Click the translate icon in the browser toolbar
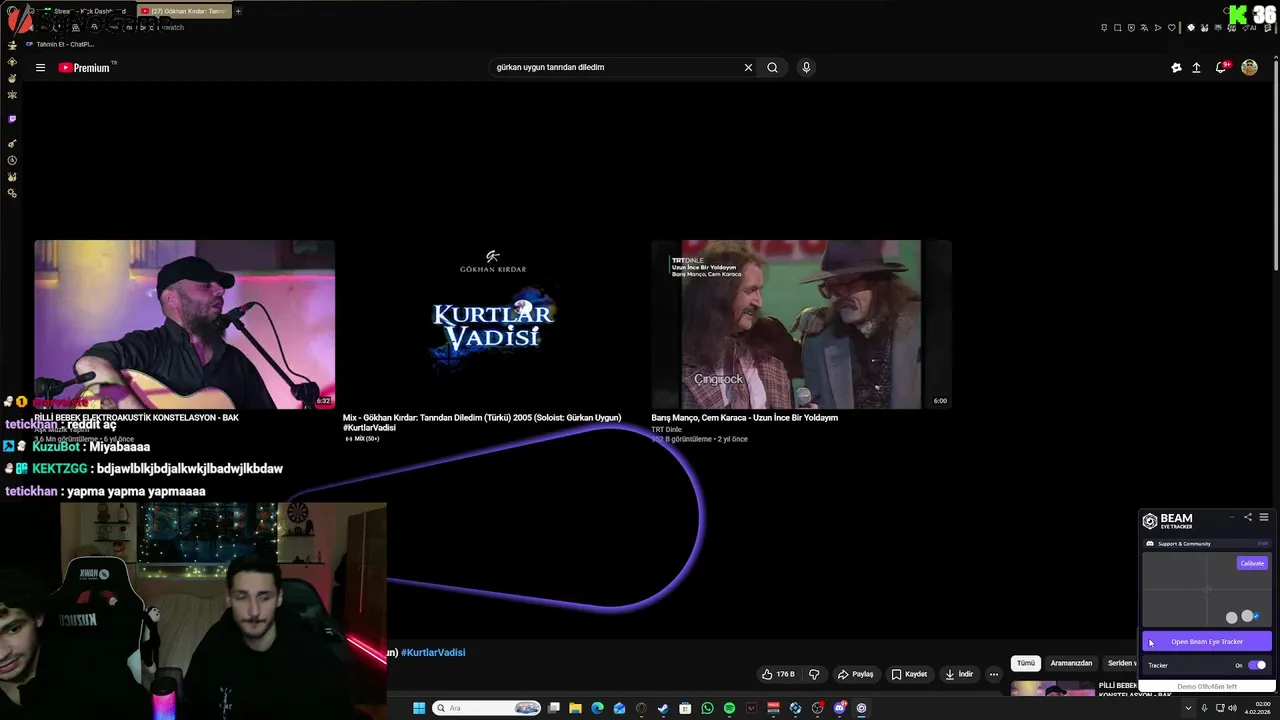Screen dimensions: 1280x720 click(1144, 28)
